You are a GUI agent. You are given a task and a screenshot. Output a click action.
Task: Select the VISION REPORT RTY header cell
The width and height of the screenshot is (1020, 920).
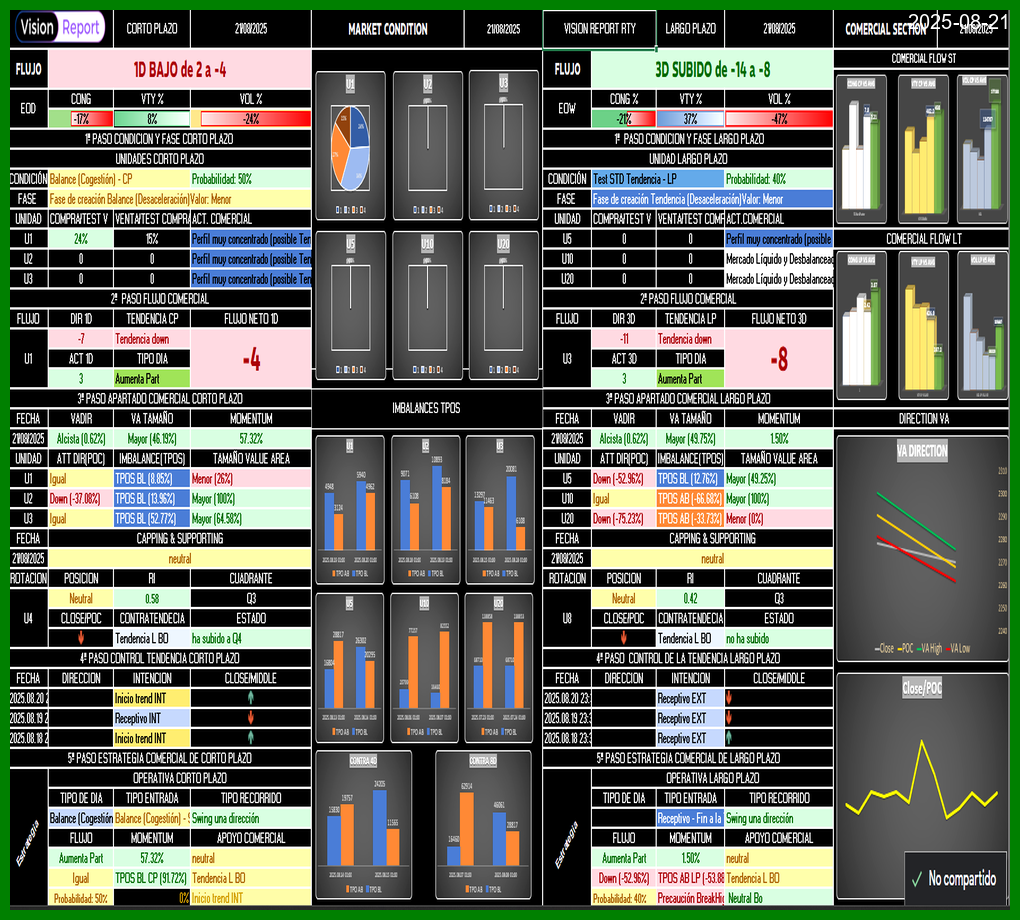pos(599,29)
